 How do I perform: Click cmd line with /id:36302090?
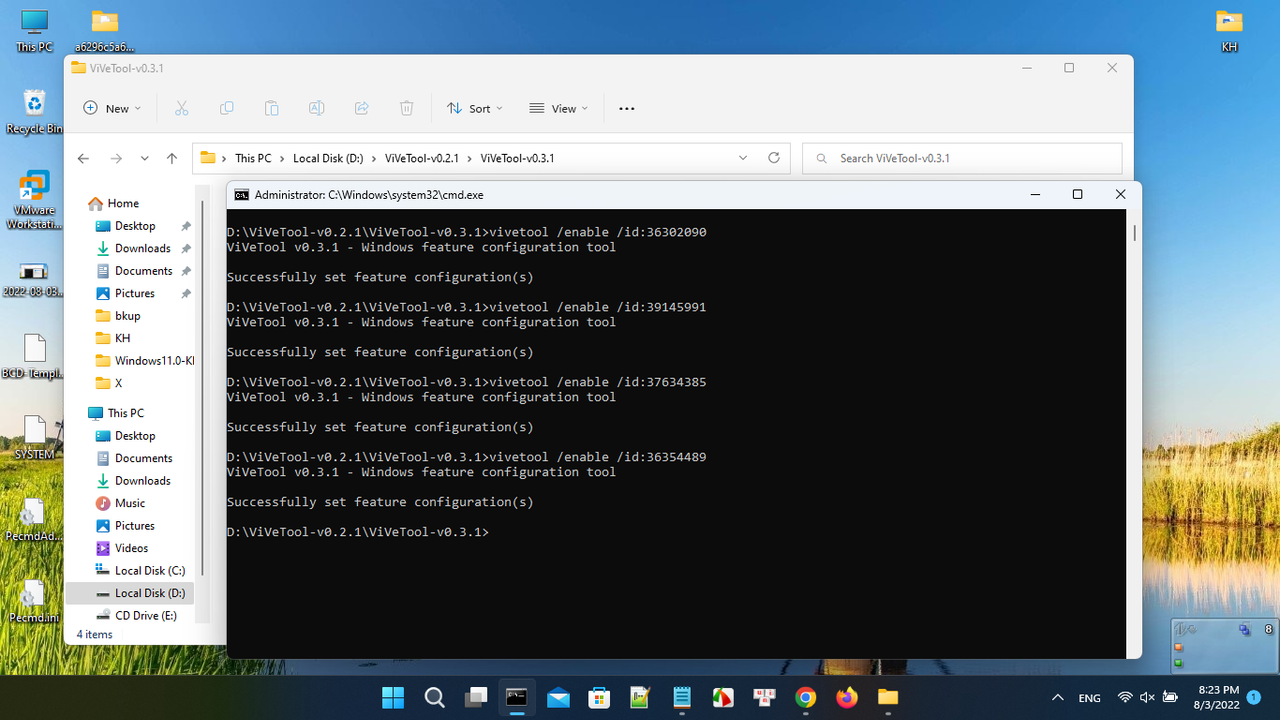[467, 232]
